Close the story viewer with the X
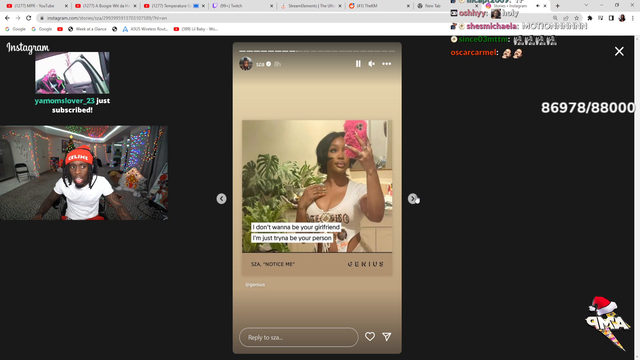This screenshot has width=640, height=360. tap(619, 51)
